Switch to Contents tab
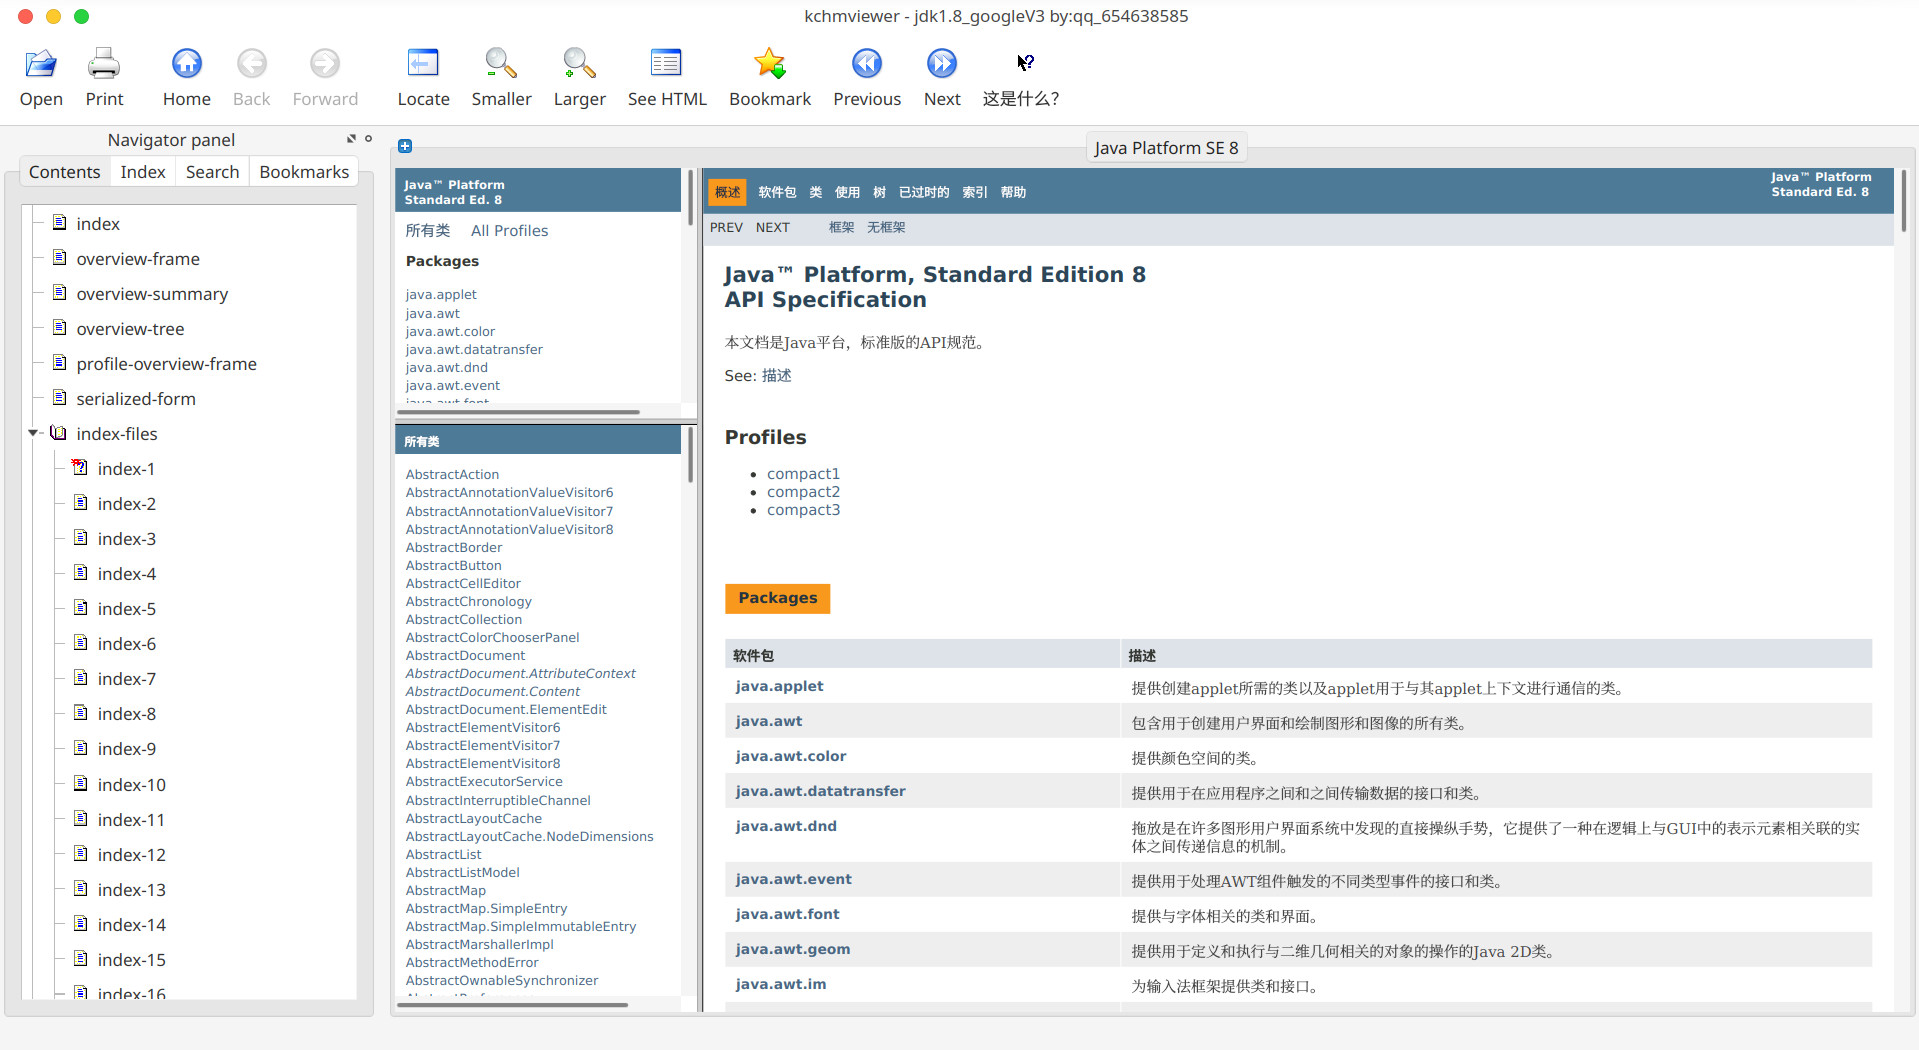This screenshot has height=1050, width=1919. (65, 172)
